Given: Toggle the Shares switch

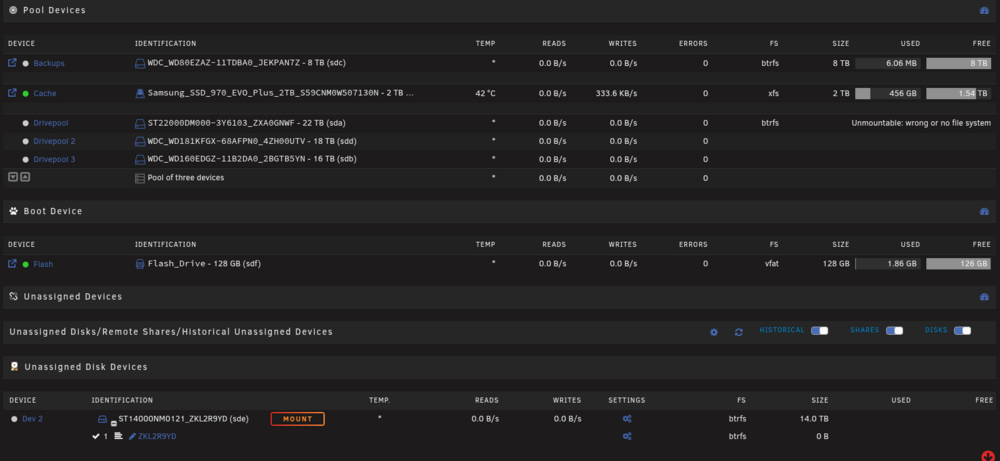Looking at the screenshot, I should click(x=894, y=330).
